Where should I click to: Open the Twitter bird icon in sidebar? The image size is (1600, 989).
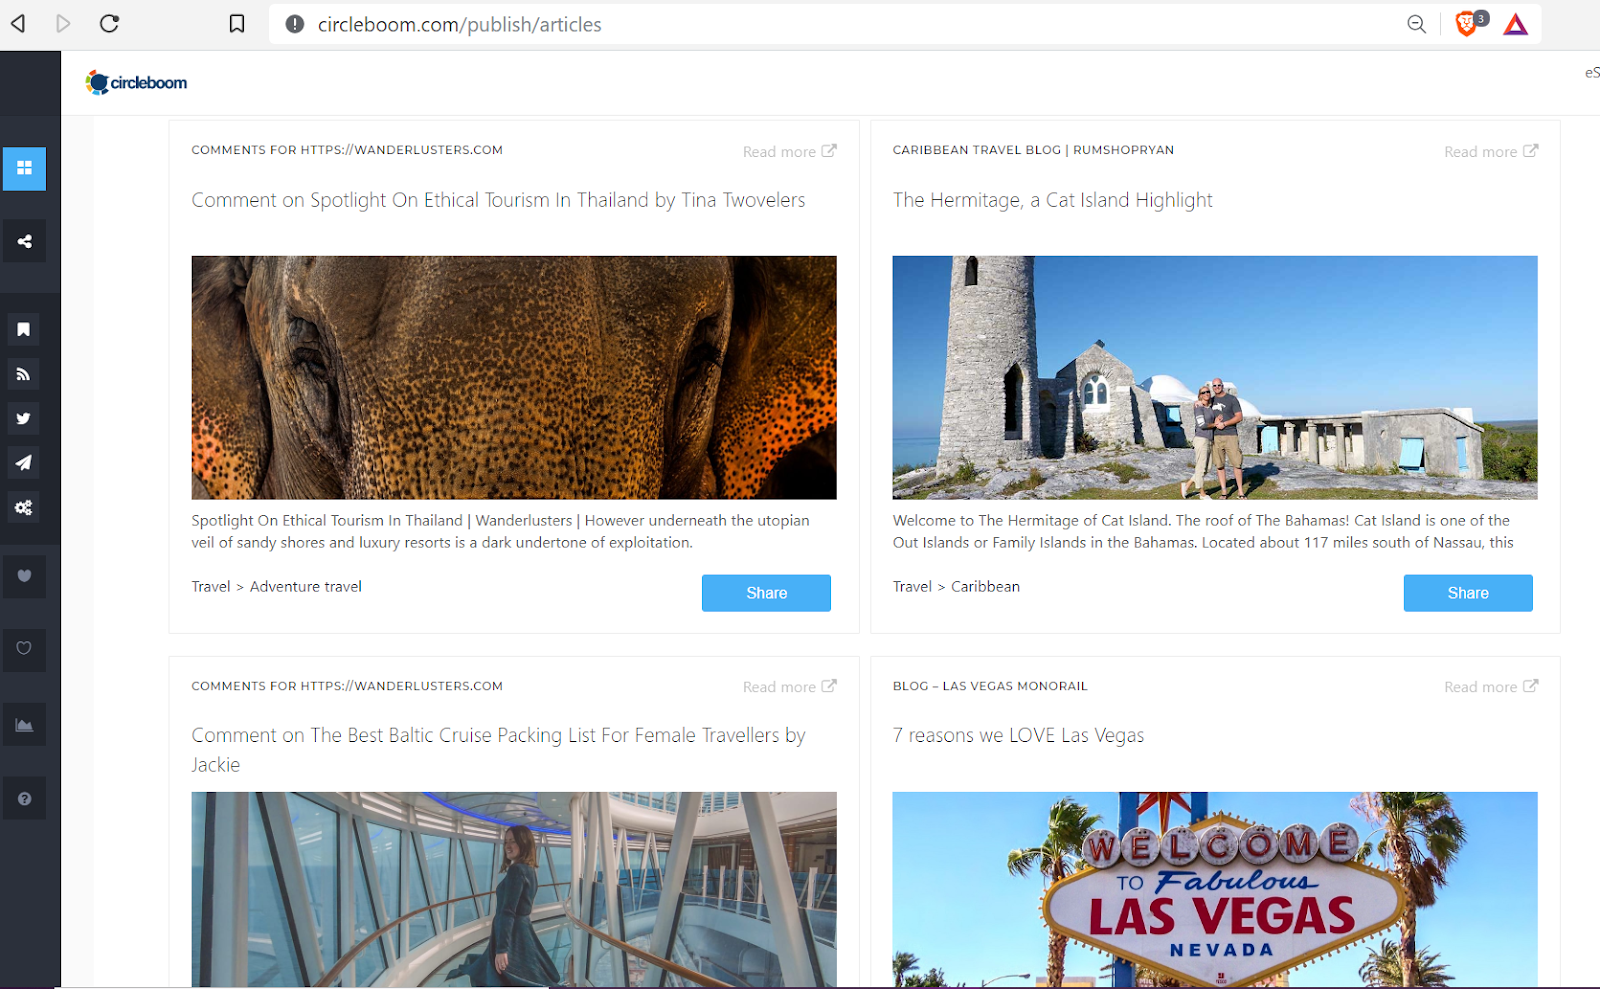24,419
